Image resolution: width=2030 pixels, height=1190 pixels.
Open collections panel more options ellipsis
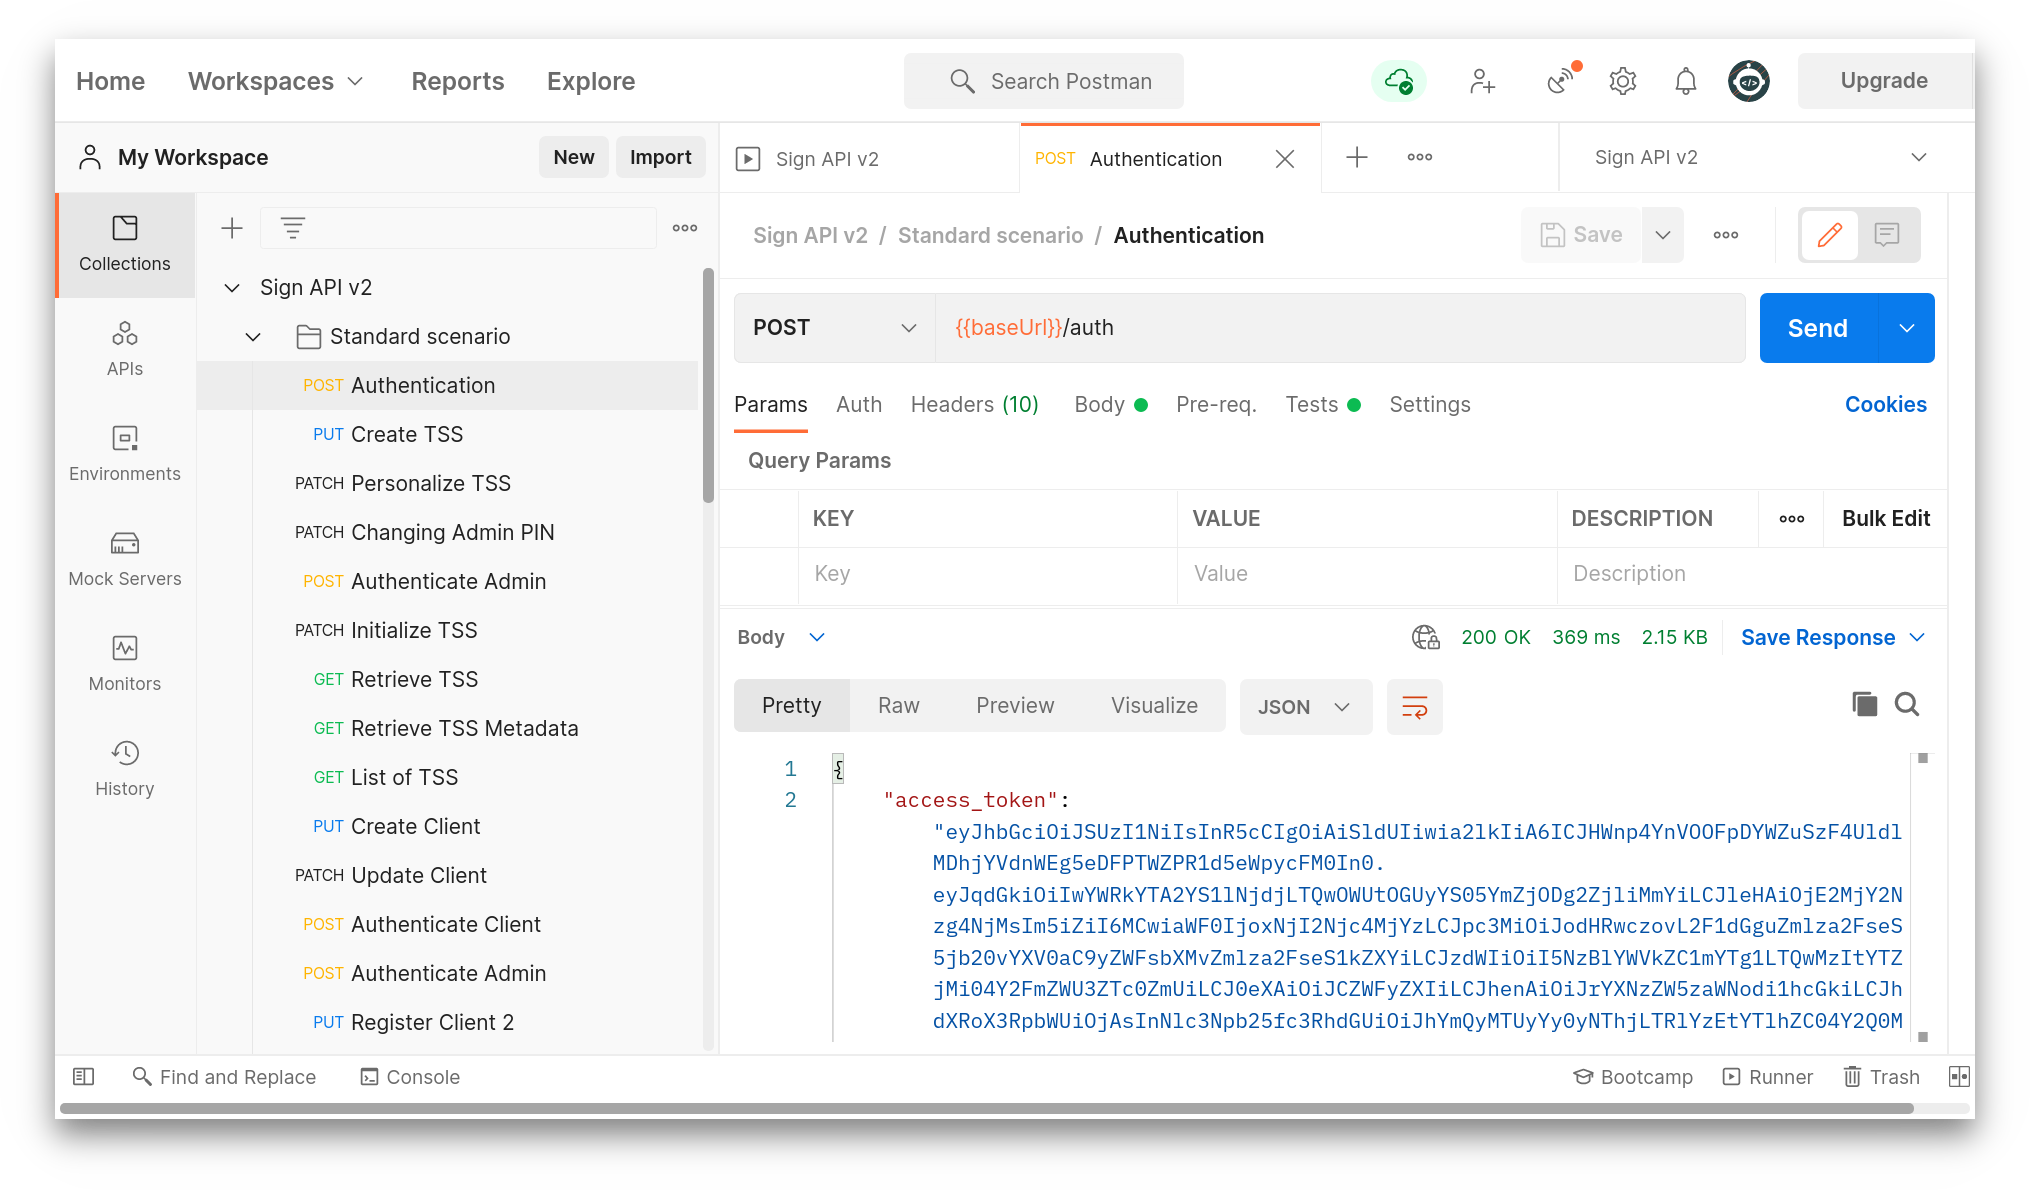tap(685, 228)
